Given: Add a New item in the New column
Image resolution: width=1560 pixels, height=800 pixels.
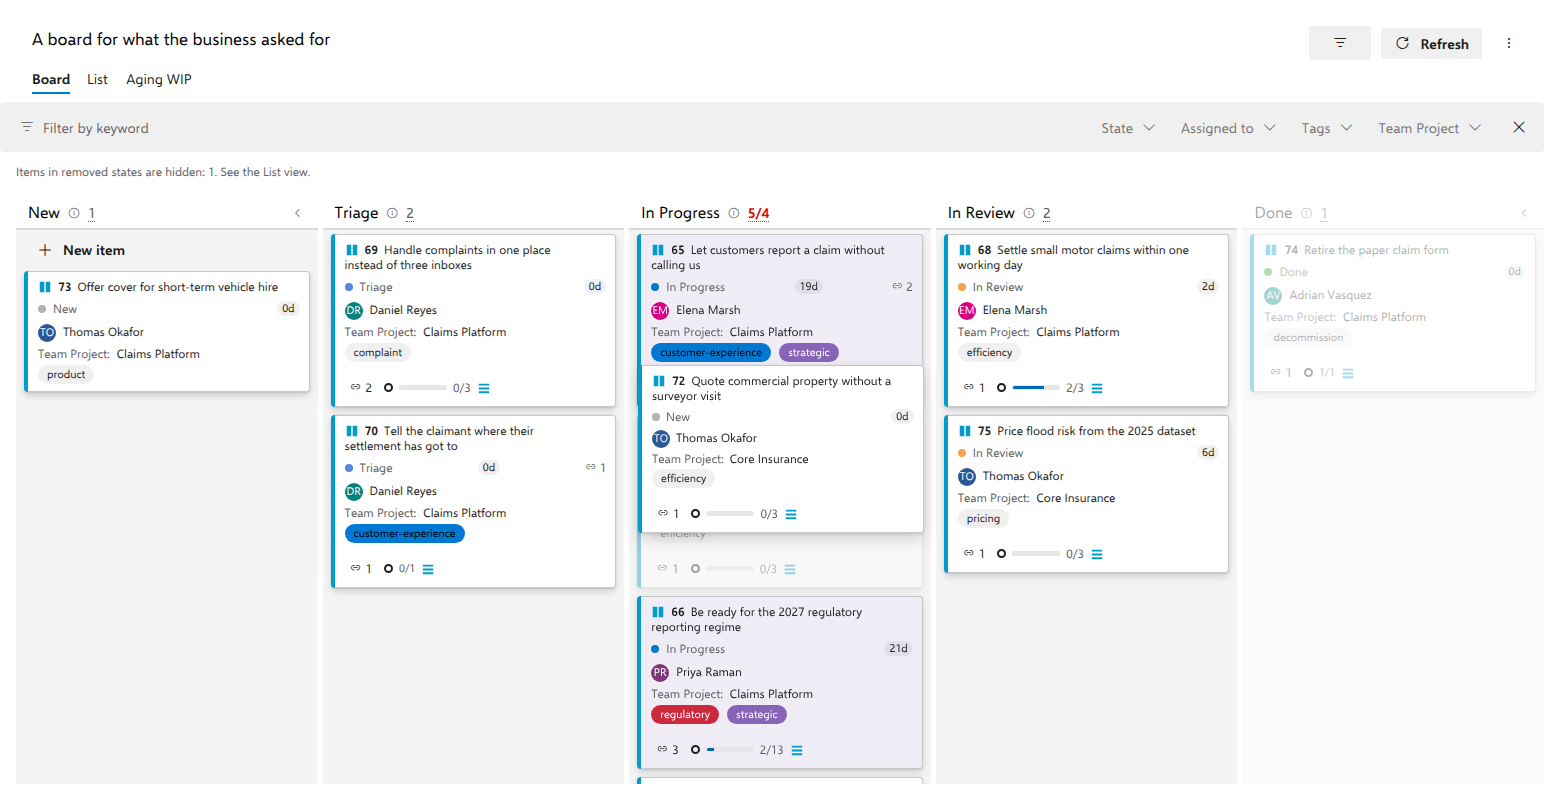Looking at the screenshot, I should pyautogui.click(x=82, y=250).
